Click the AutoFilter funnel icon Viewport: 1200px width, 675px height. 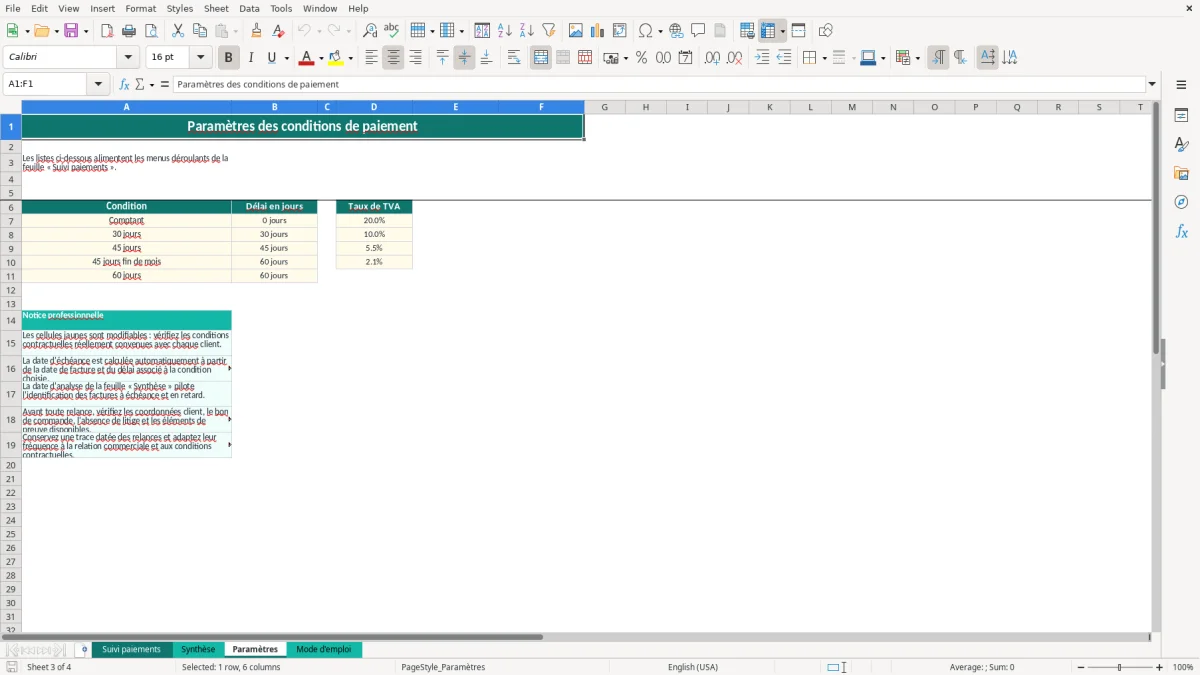[549, 31]
